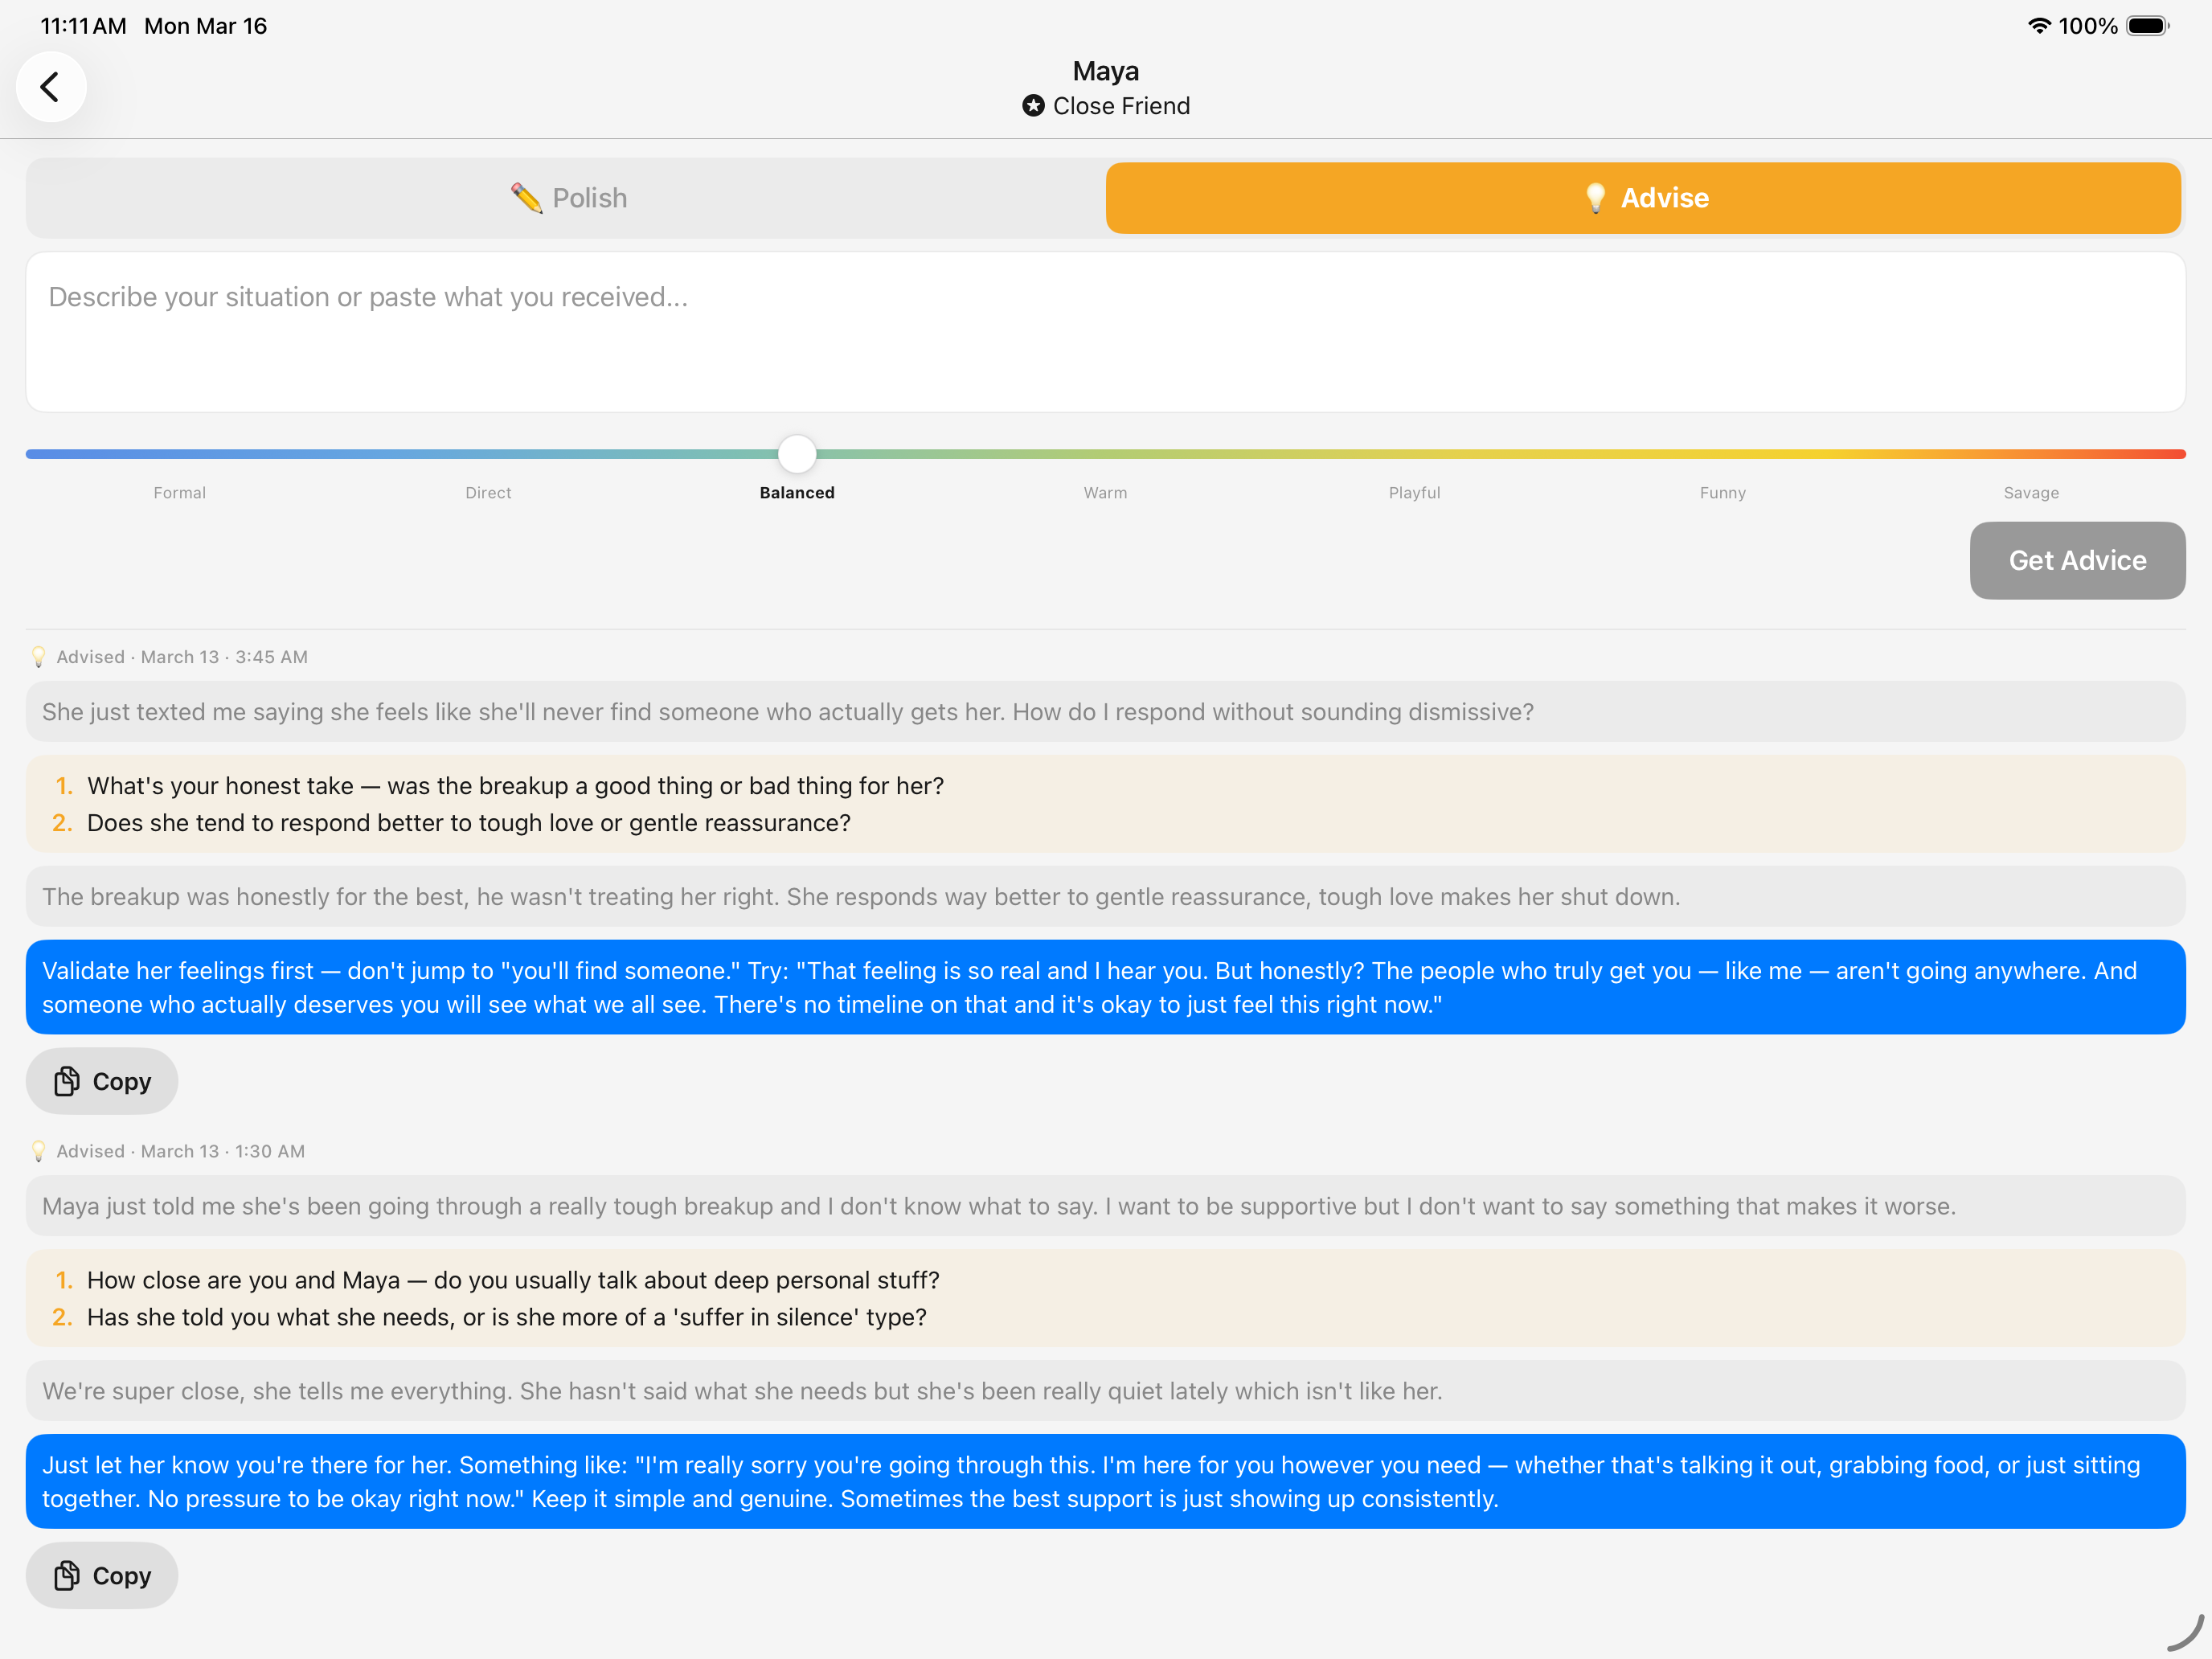2212x1659 pixels.
Task: Copy the bottom suggested reply
Action: coord(101,1575)
